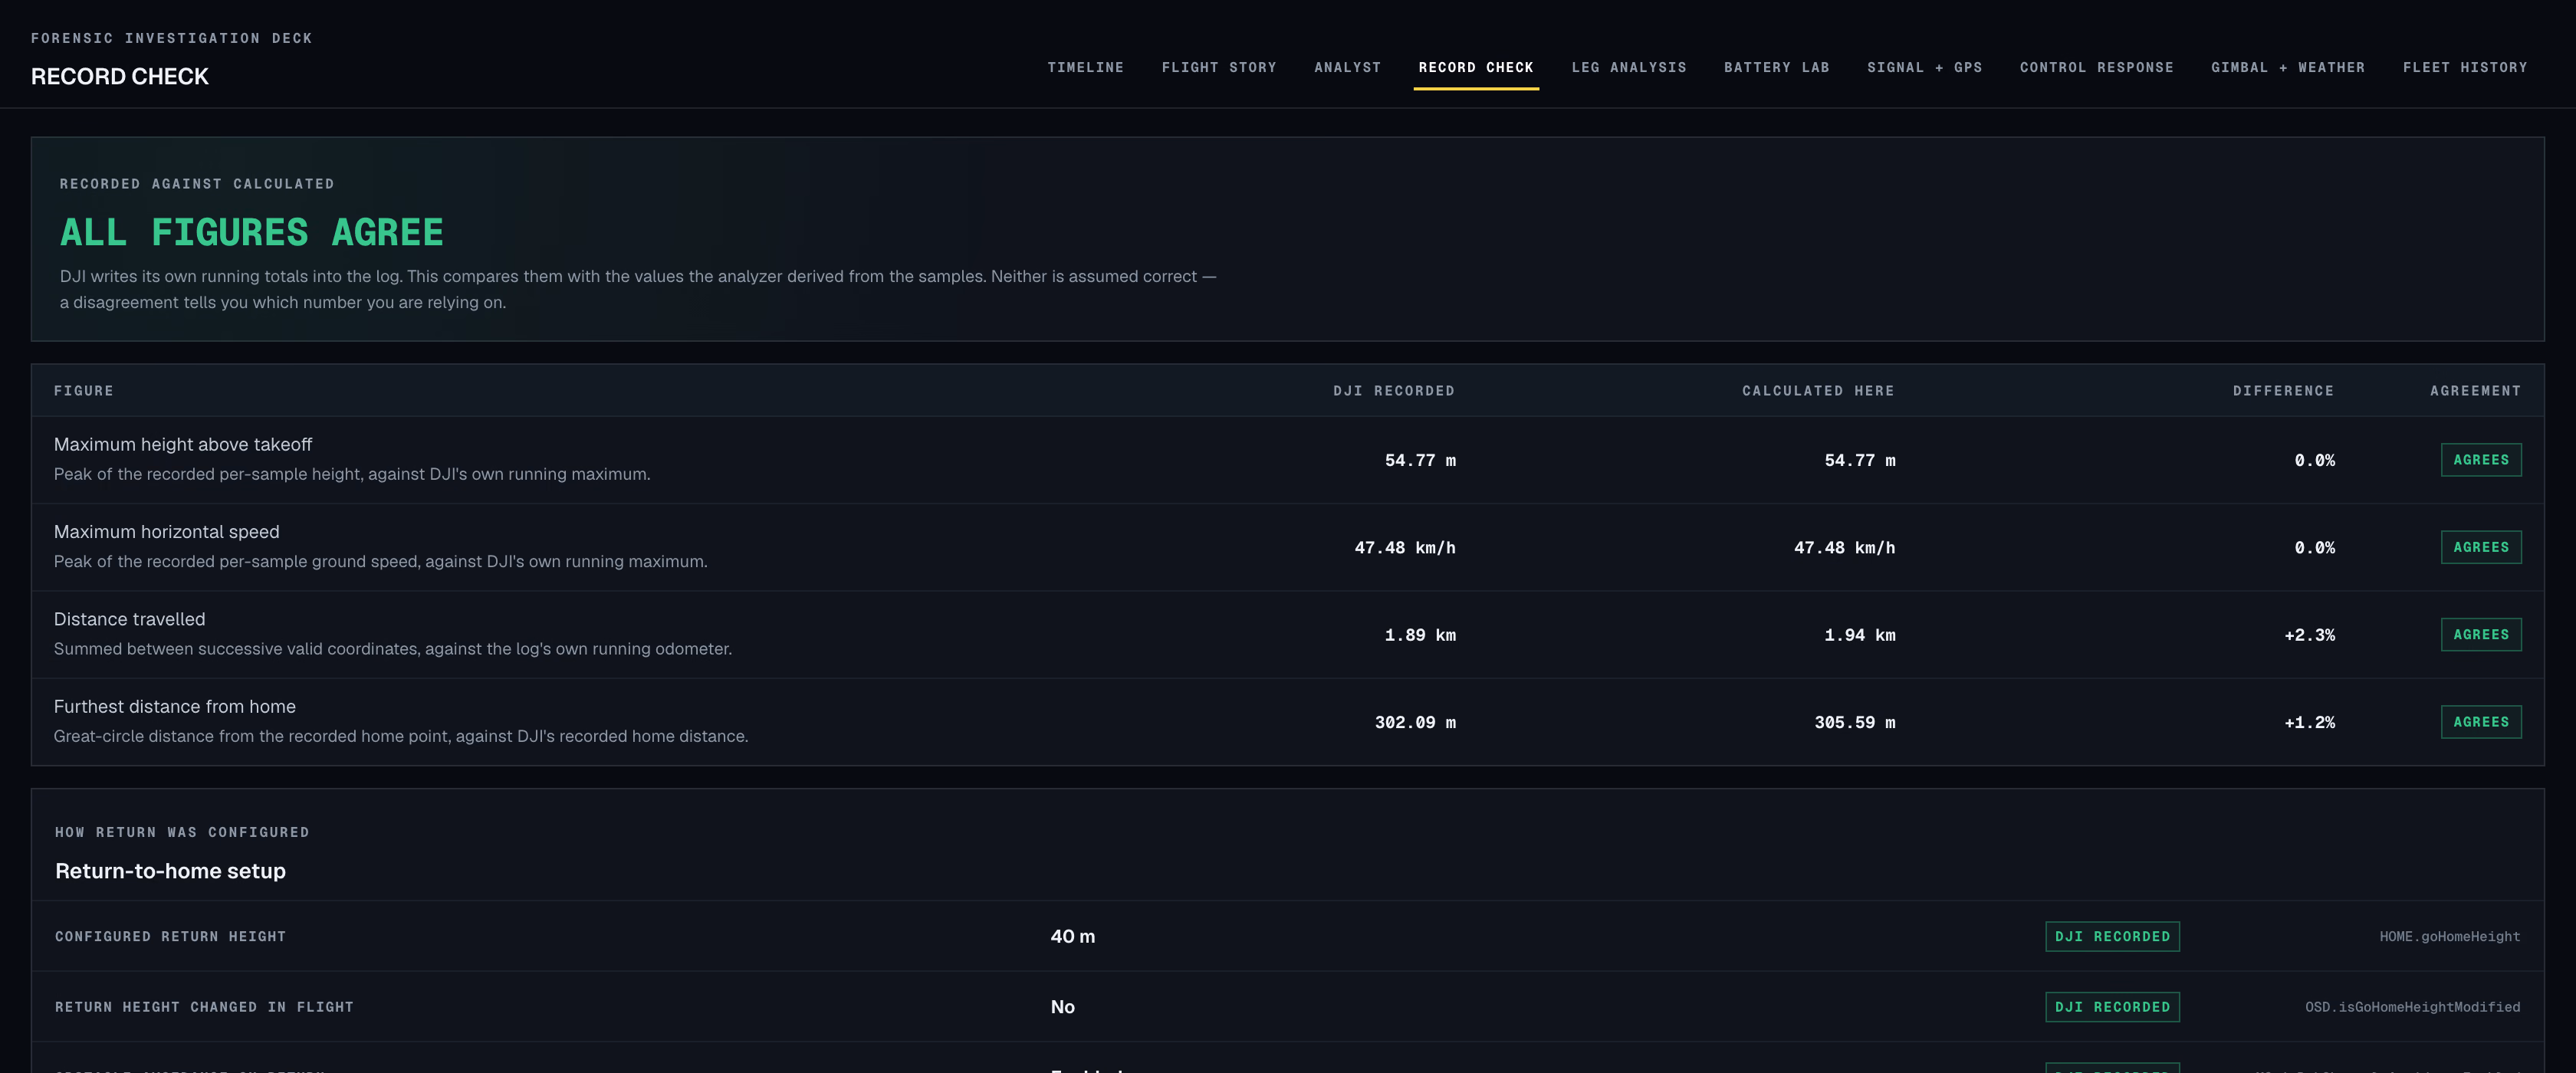Open the Fleet History tab

(2465, 67)
